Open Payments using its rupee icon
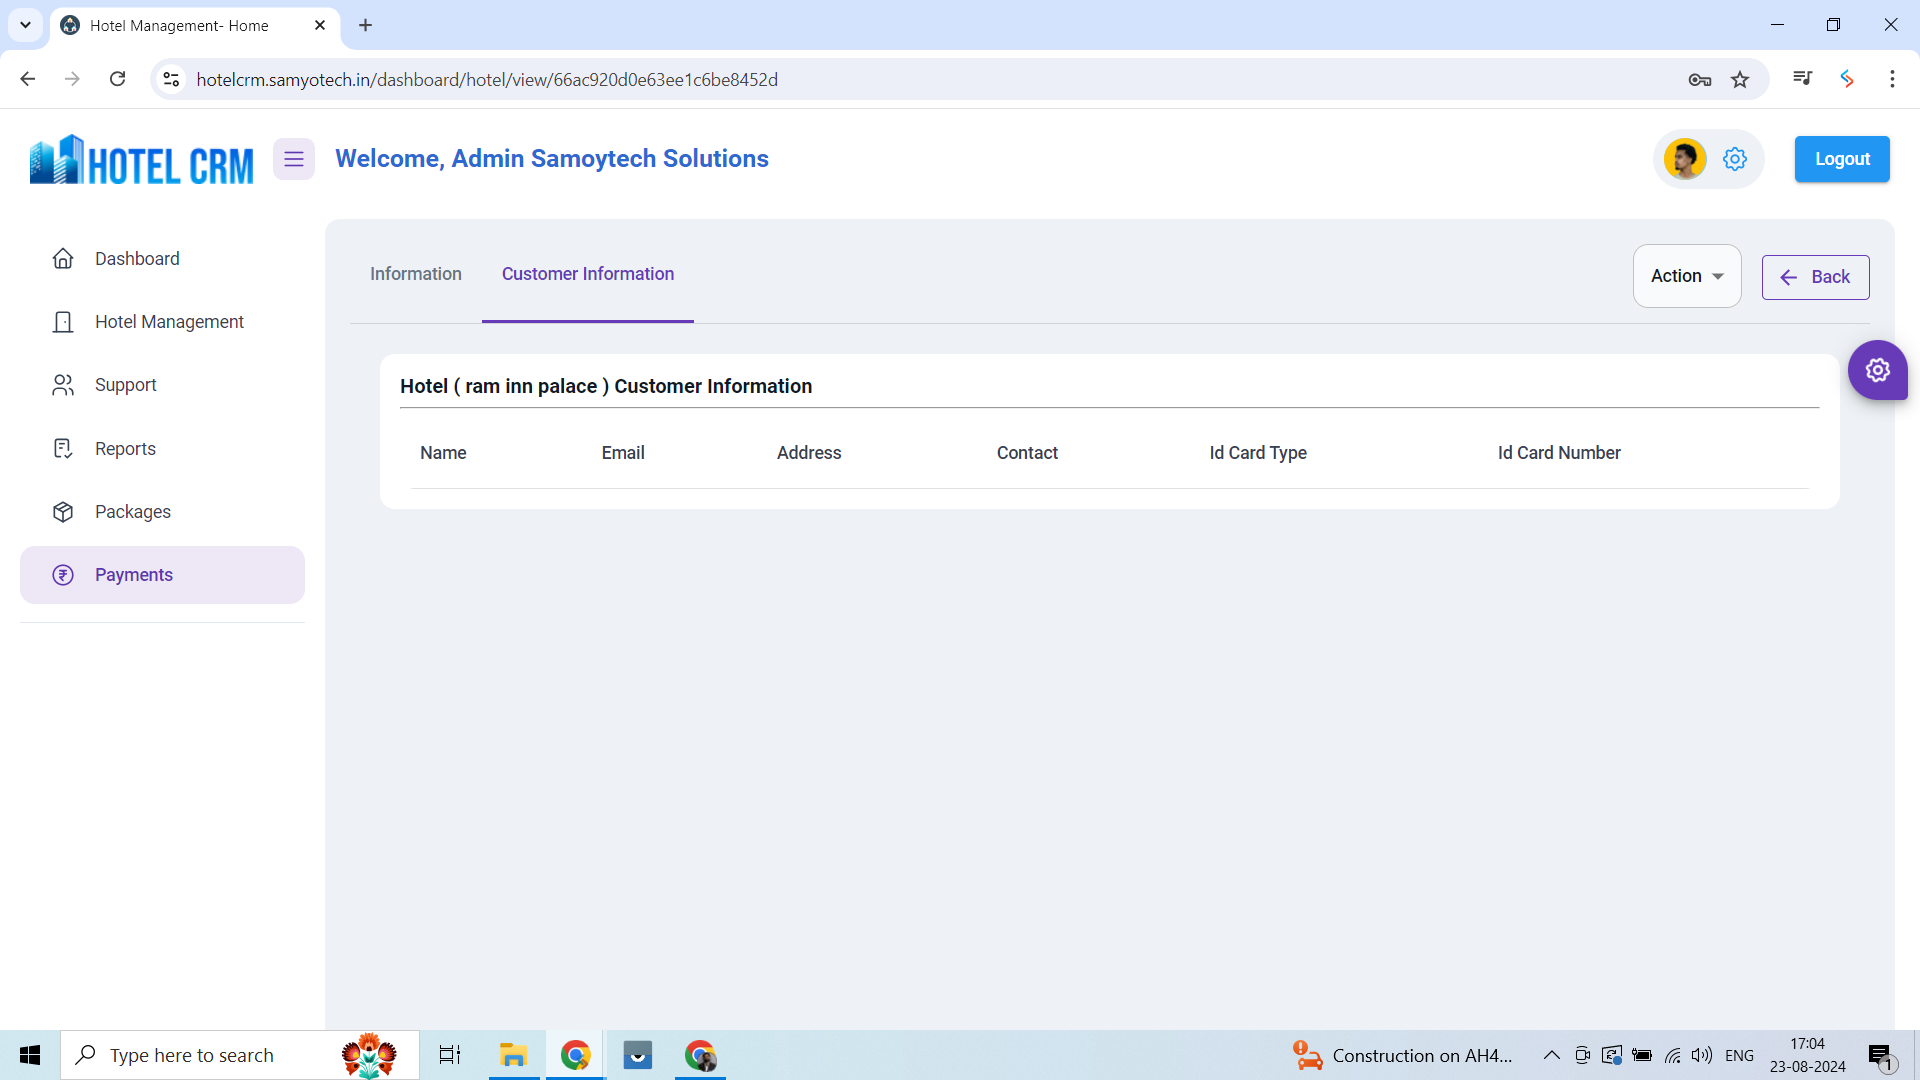The height and width of the screenshot is (1080, 1920). pyautogui.click(x=63, y=575)
